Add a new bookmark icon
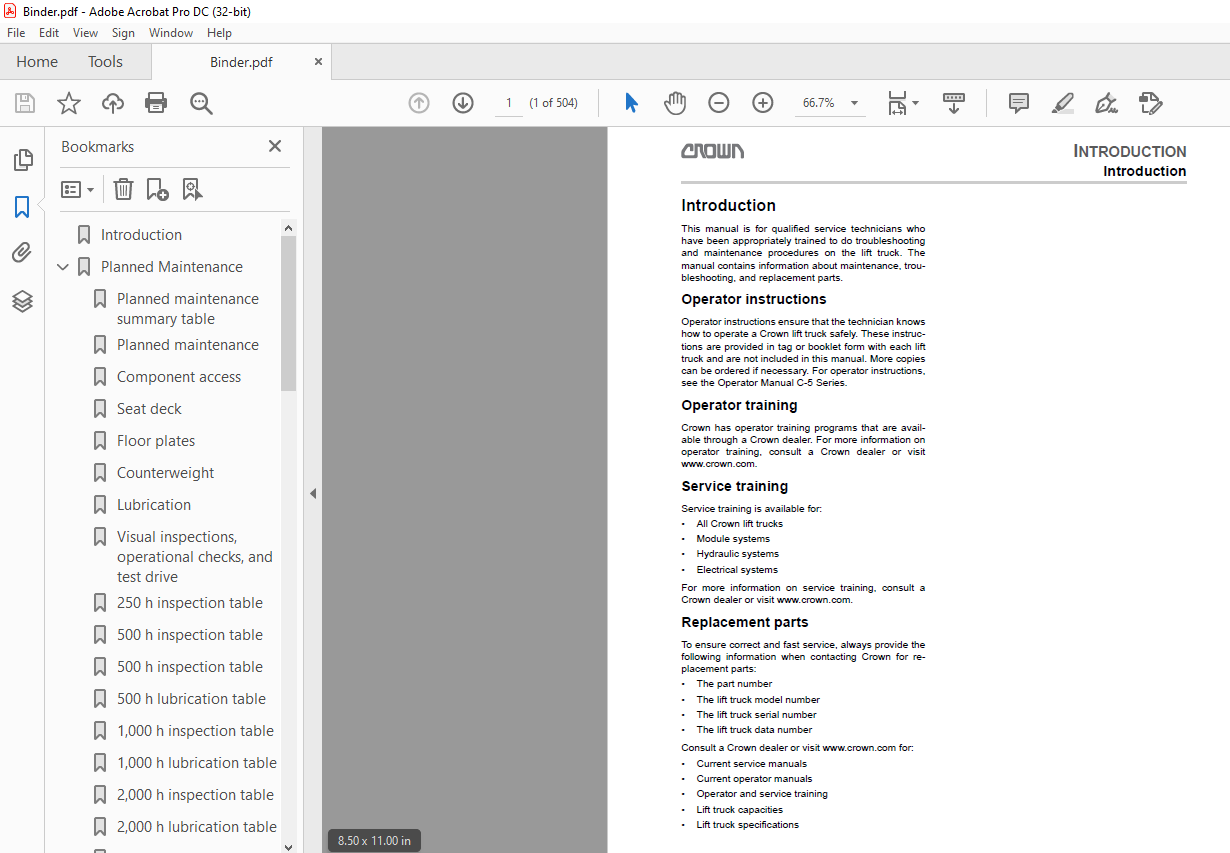The image size is (1230, 853). 157,189
